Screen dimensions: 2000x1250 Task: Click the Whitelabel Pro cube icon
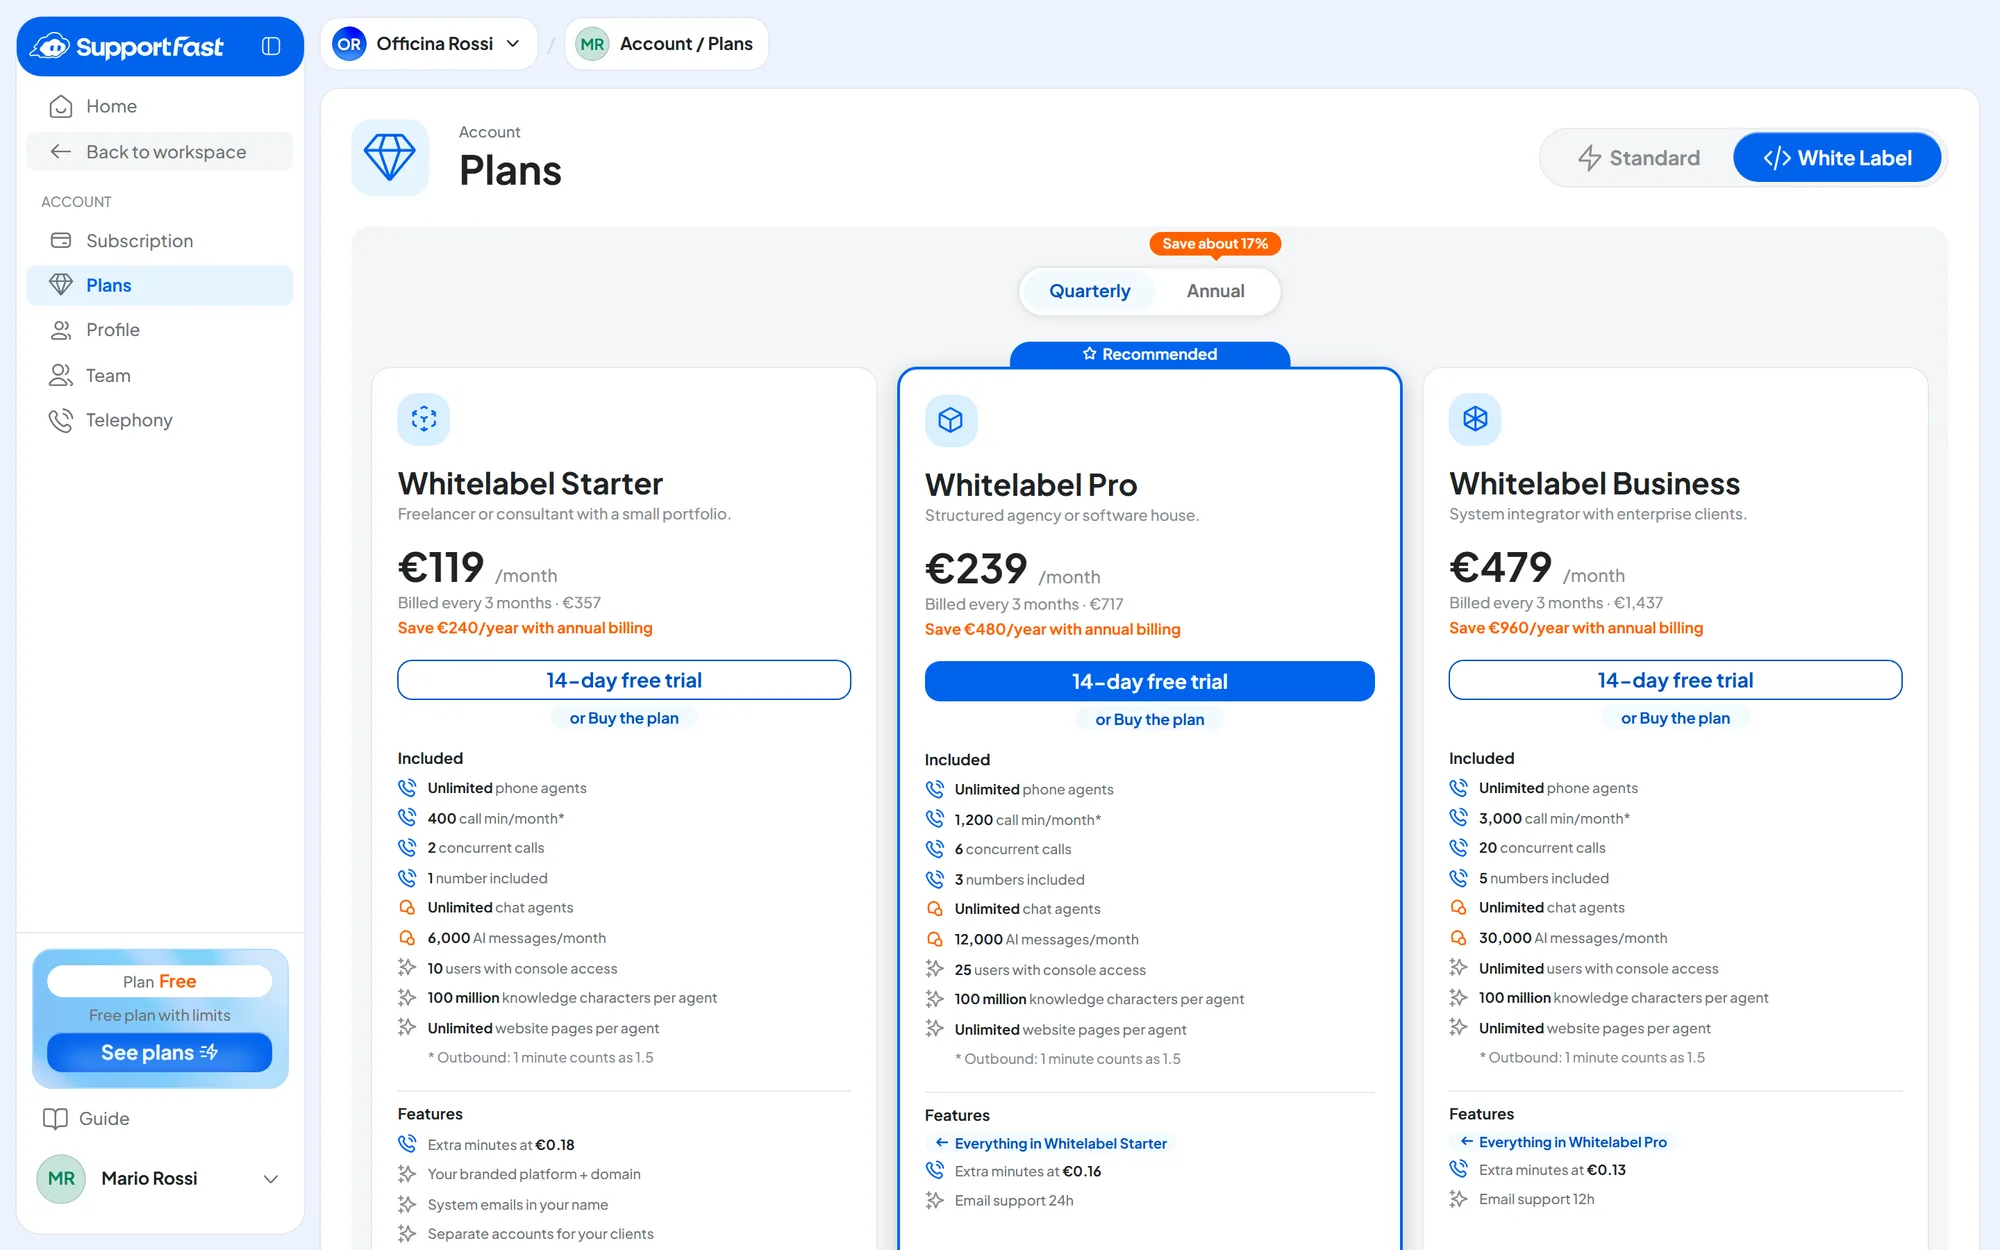pyautogui.click(x=951, y=420)
